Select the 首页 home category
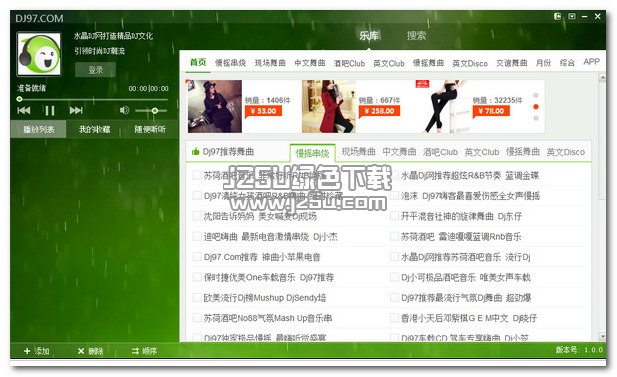 tap(198, 63)
